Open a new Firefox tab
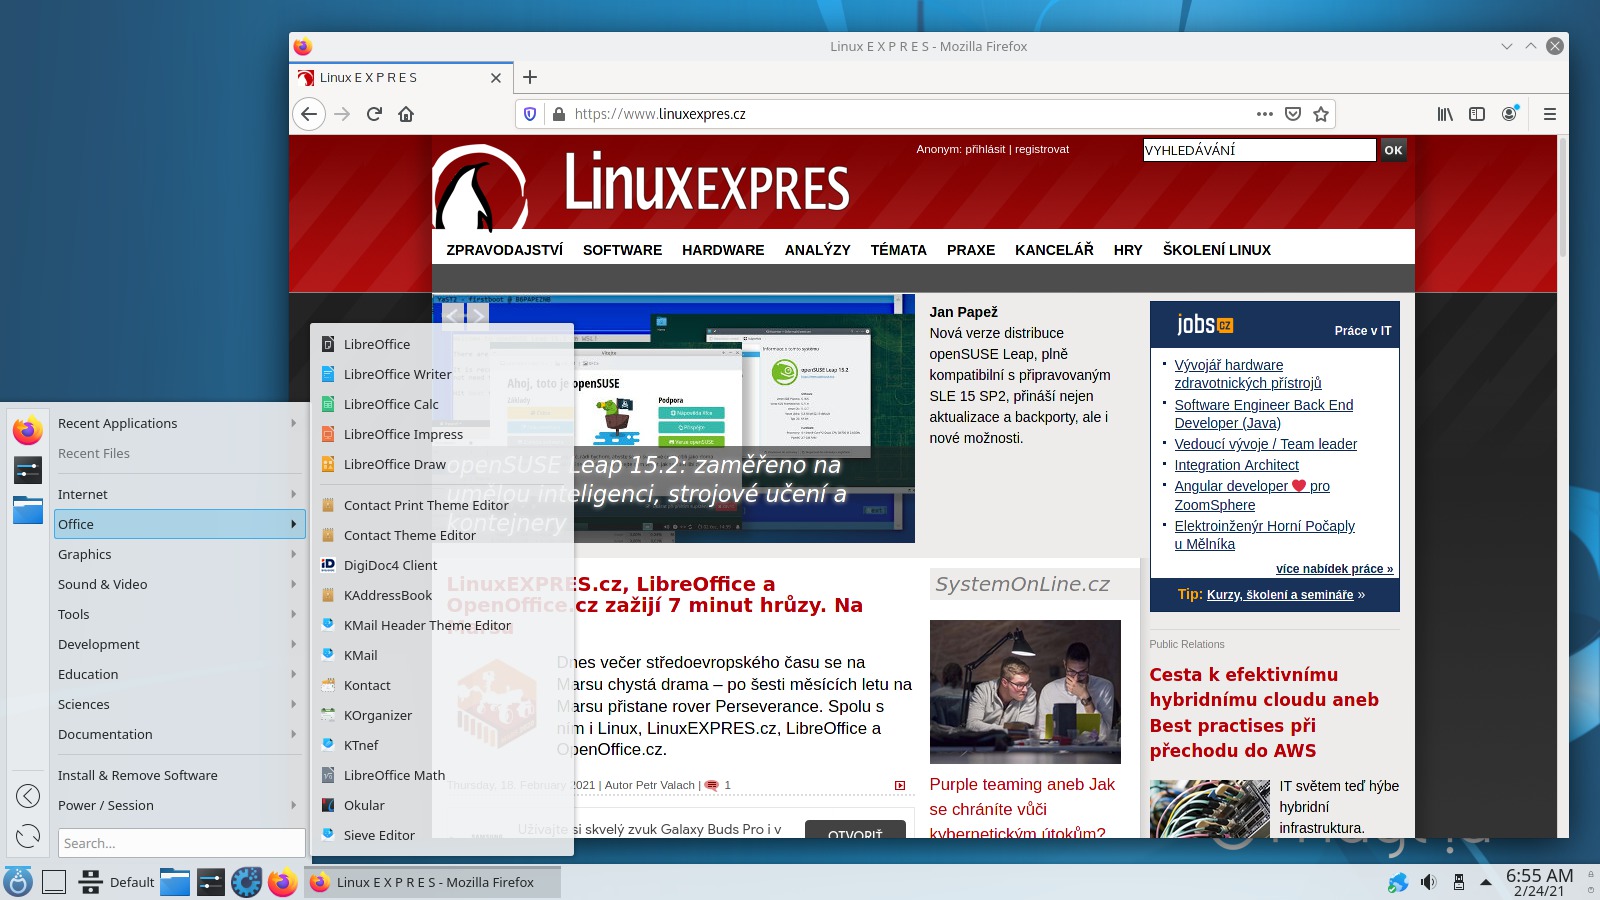 click(x=530, y=77)
